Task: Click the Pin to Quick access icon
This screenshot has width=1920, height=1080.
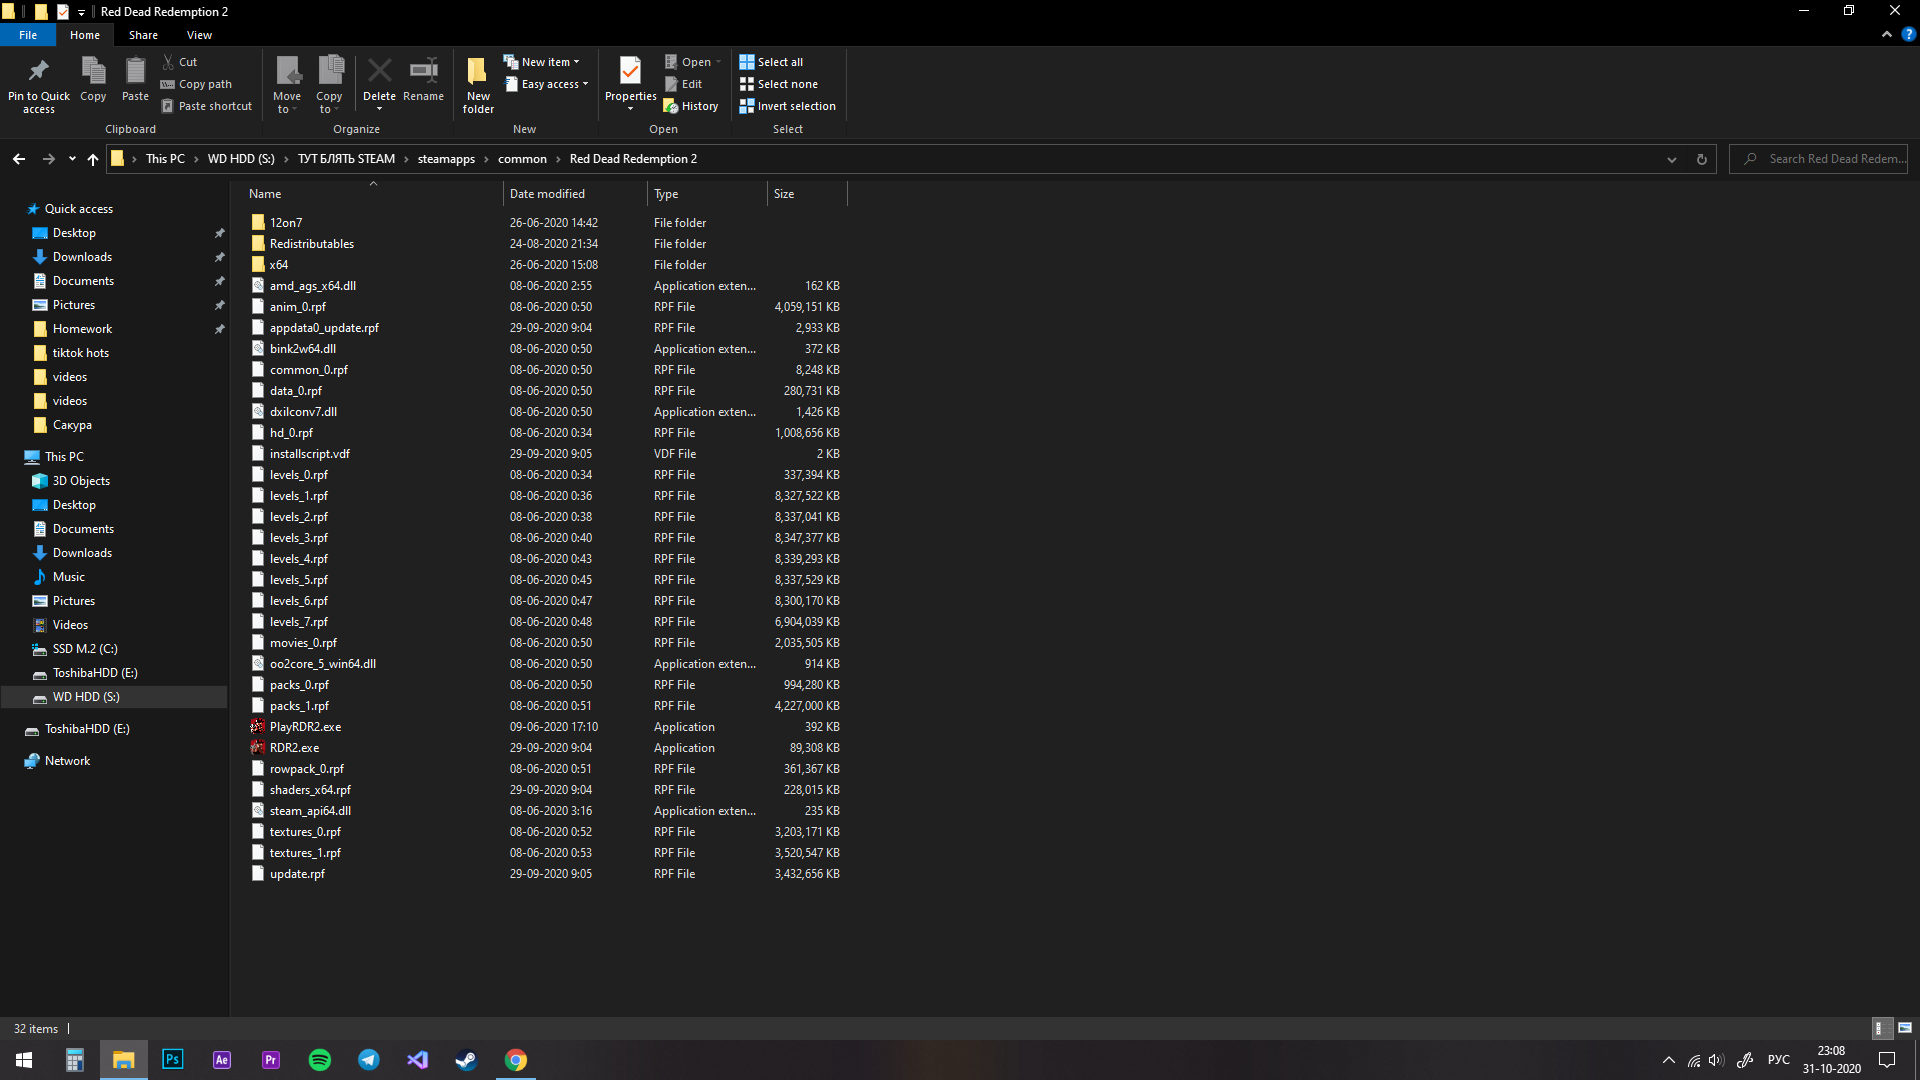Action: [38, 83]
